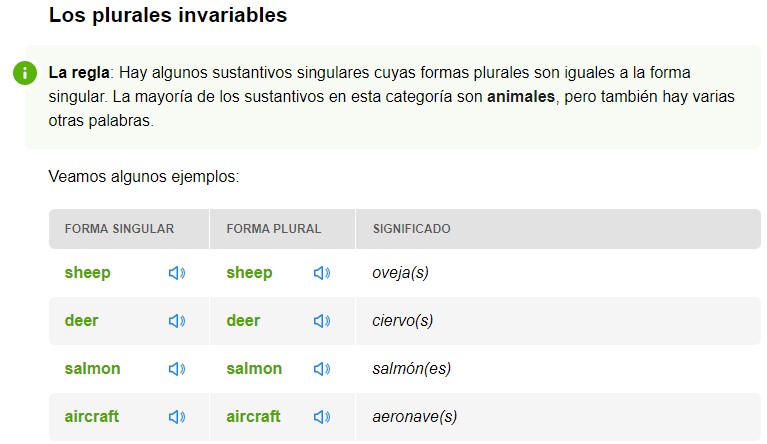The width and height of the screenshot is (767, 444).
Task: Click the Los plurales invariables heading
Action: [168, 15]
